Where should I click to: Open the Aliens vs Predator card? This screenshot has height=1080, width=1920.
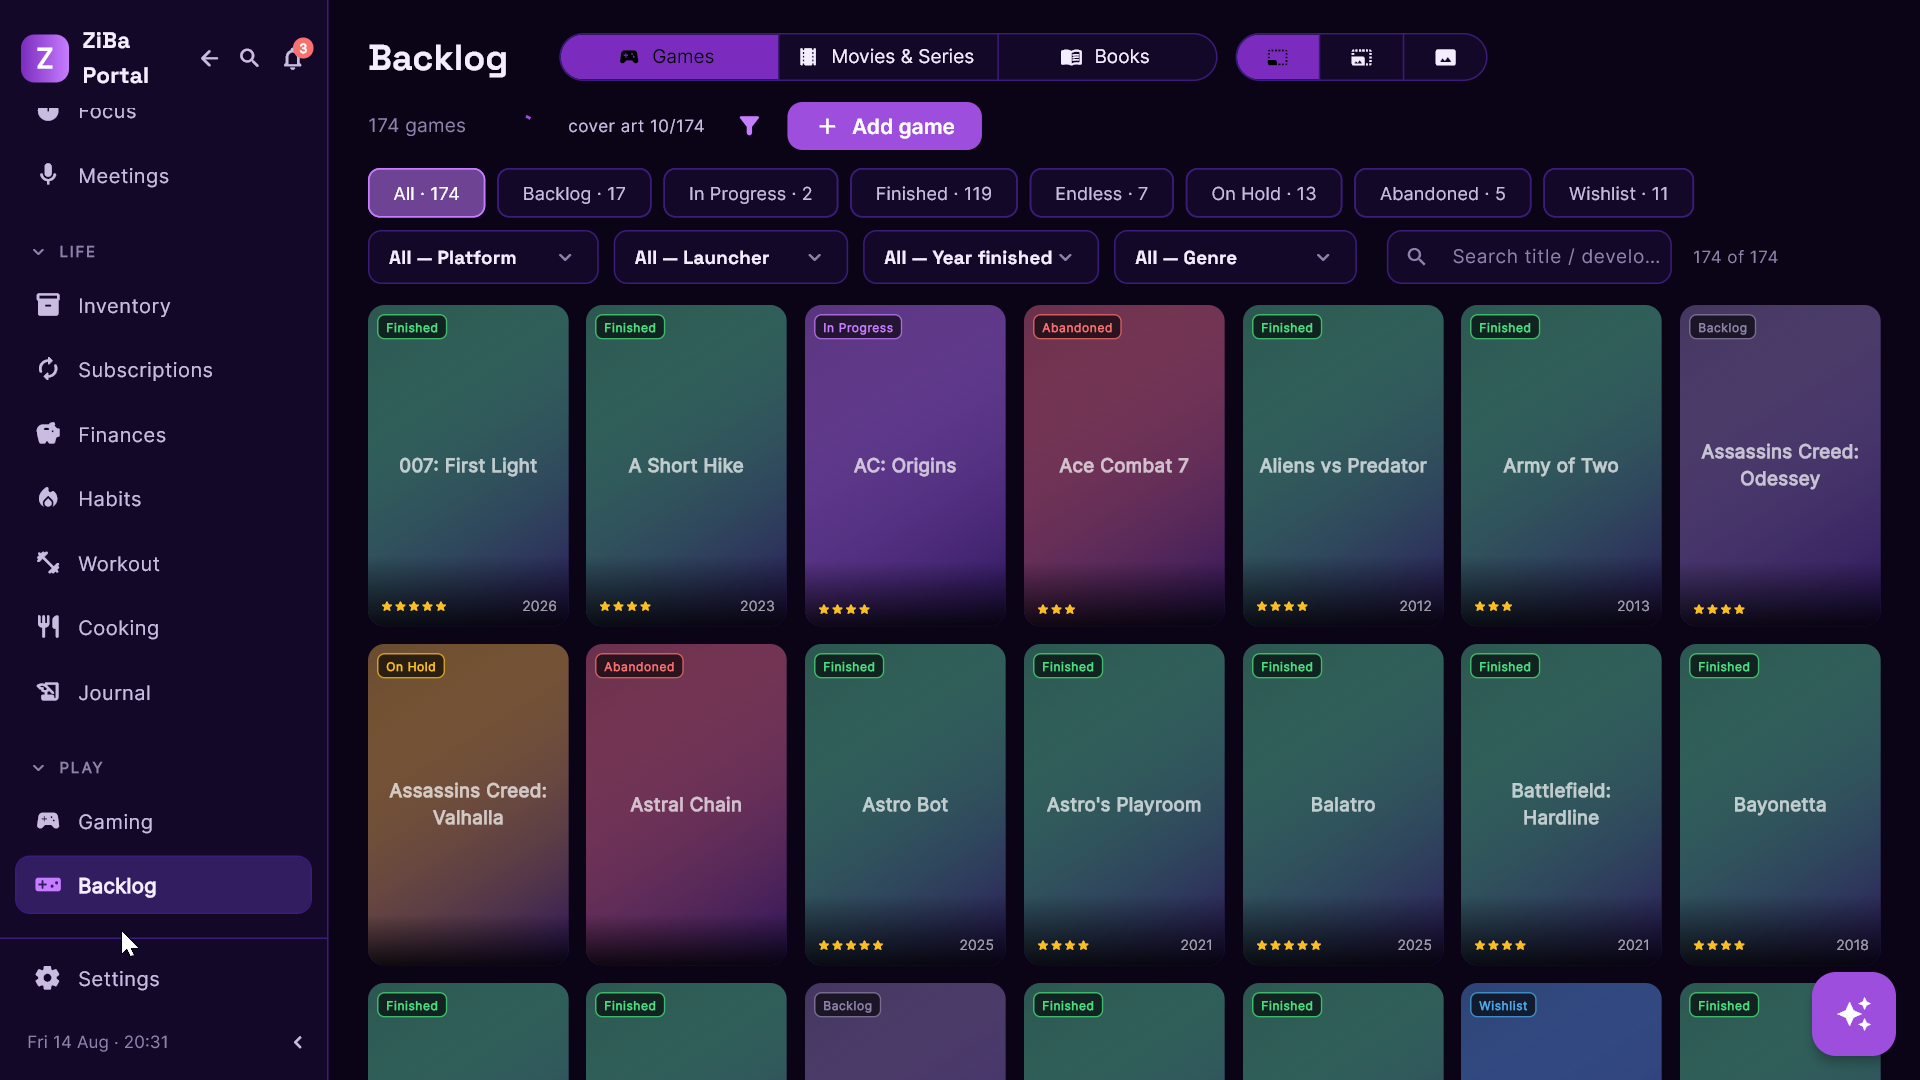click(1343, 465)
